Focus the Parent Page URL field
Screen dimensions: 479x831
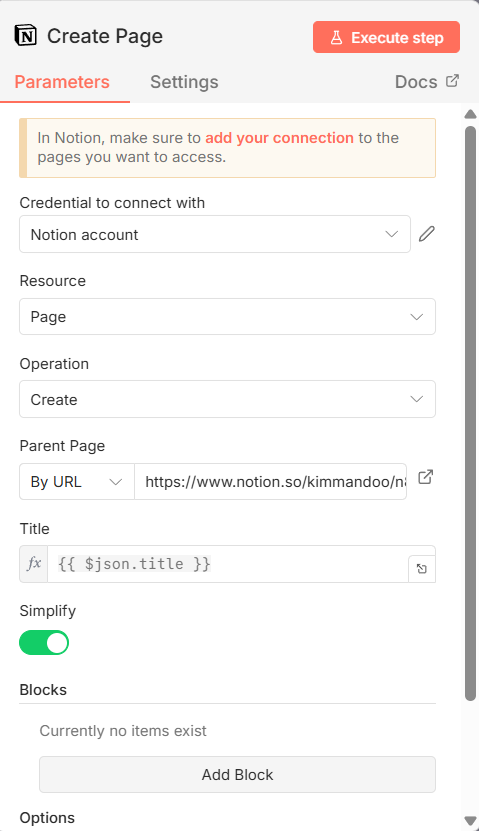point(271,482)
